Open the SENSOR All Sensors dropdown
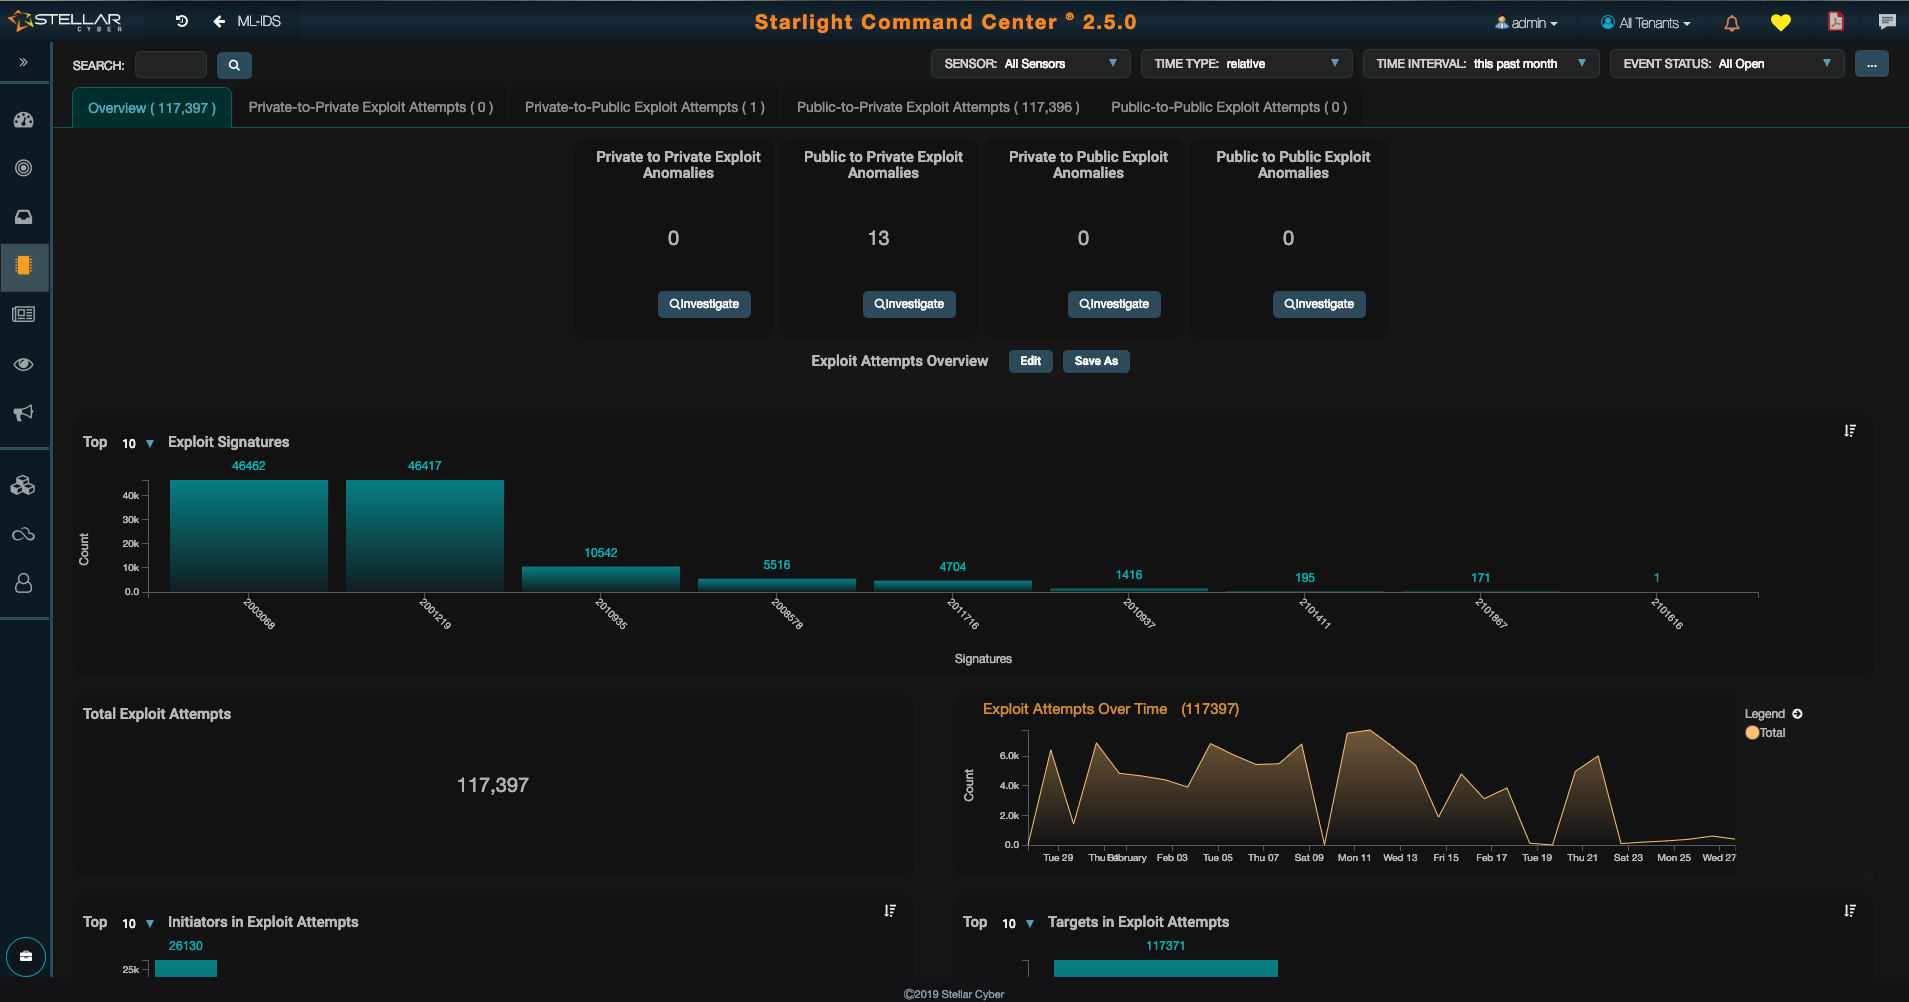Screen dimensions: 1909x1002 pyautogui.click(x=1030, y=64)
